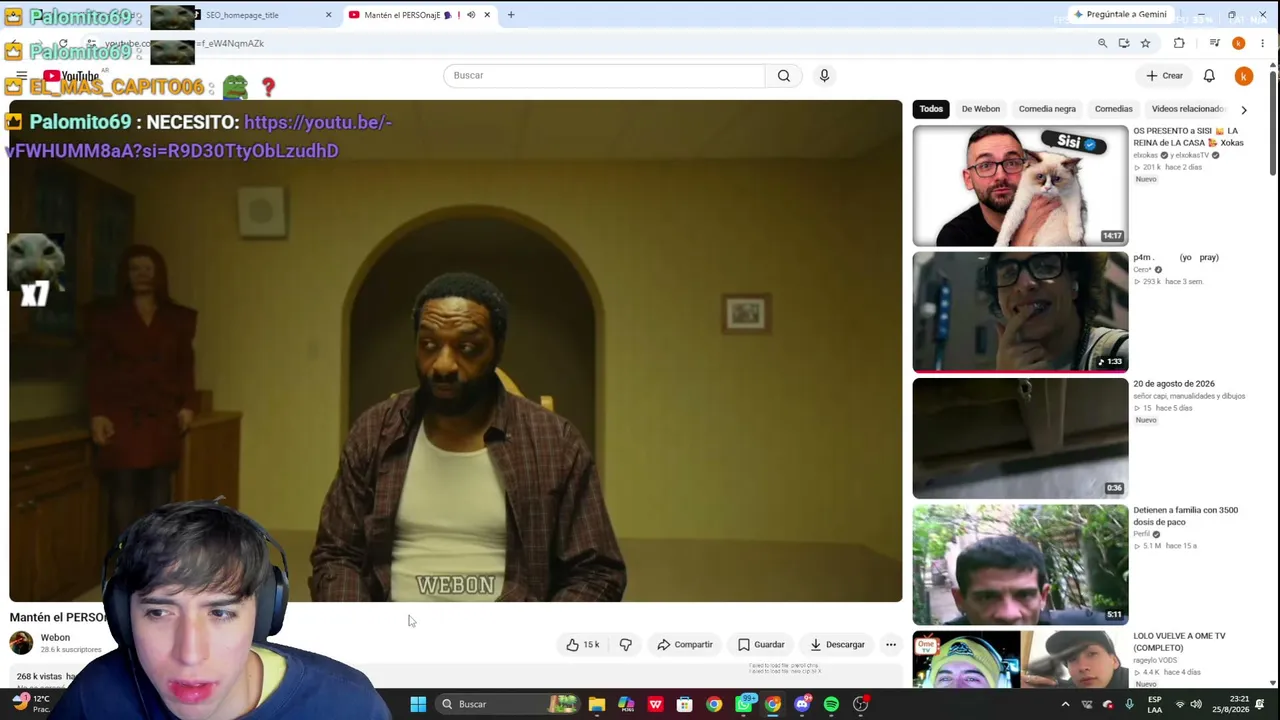Run YouTube search with magnifier button
The width and height of the screenshot is (1280, 720).
[784, 76]
